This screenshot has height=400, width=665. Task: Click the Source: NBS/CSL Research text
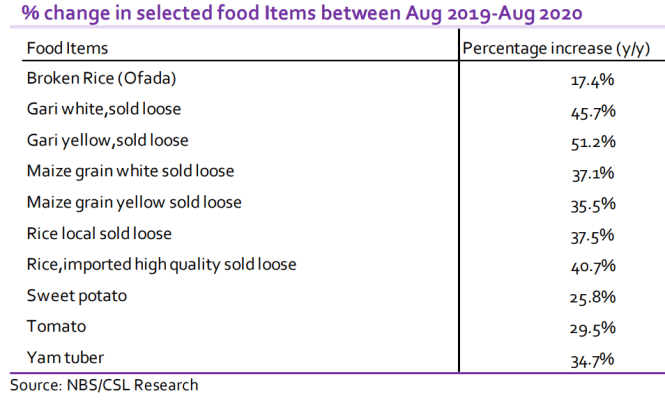click(x=104, y=385)
